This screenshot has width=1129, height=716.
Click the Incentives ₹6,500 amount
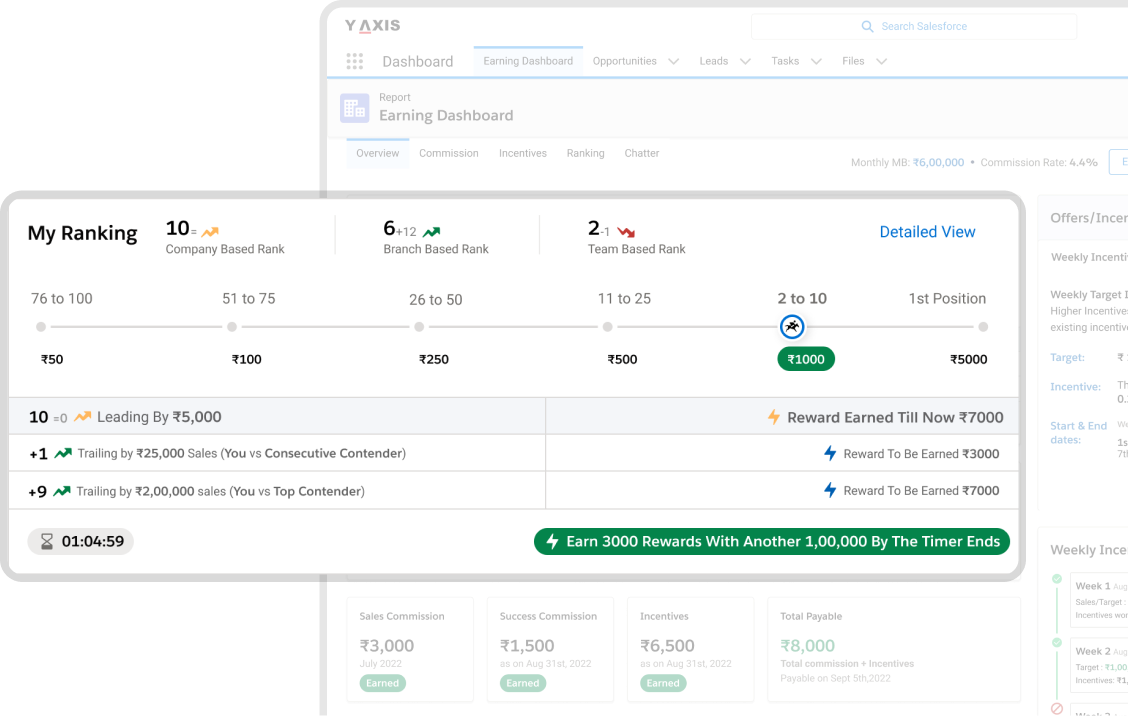667,645
